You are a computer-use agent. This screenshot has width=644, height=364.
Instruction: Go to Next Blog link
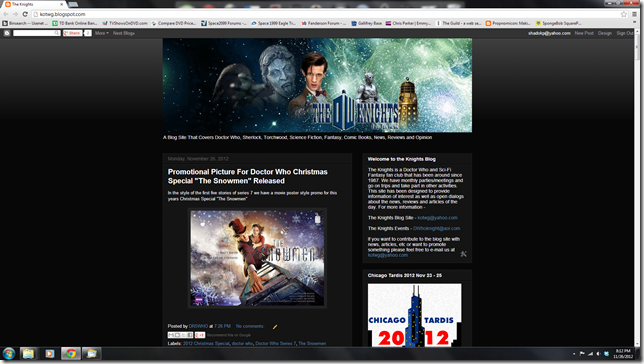pos(124,33)
